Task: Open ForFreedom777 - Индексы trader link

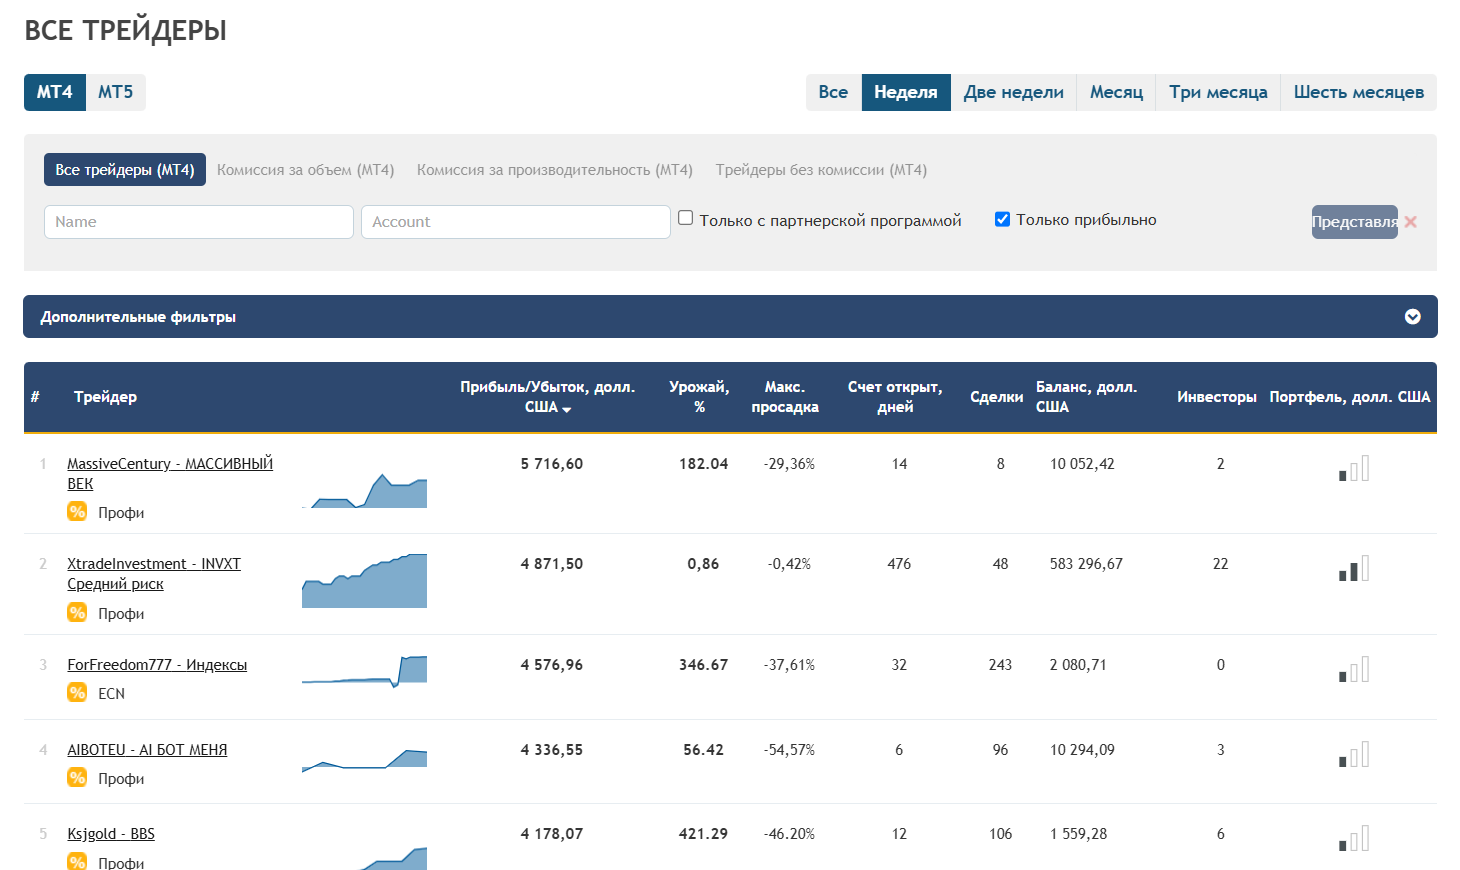Action: click(157, 665)
